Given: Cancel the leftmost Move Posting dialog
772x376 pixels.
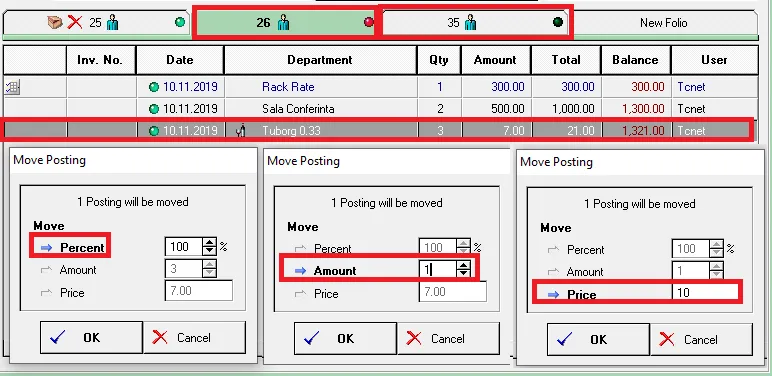Looking at the screenshot, I should pos(194,338).
